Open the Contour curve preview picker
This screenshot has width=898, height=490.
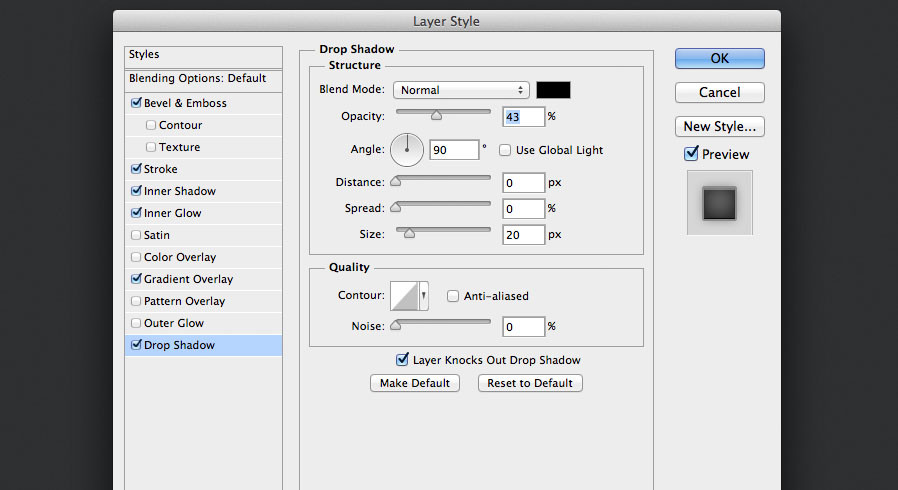coord(404,296)
